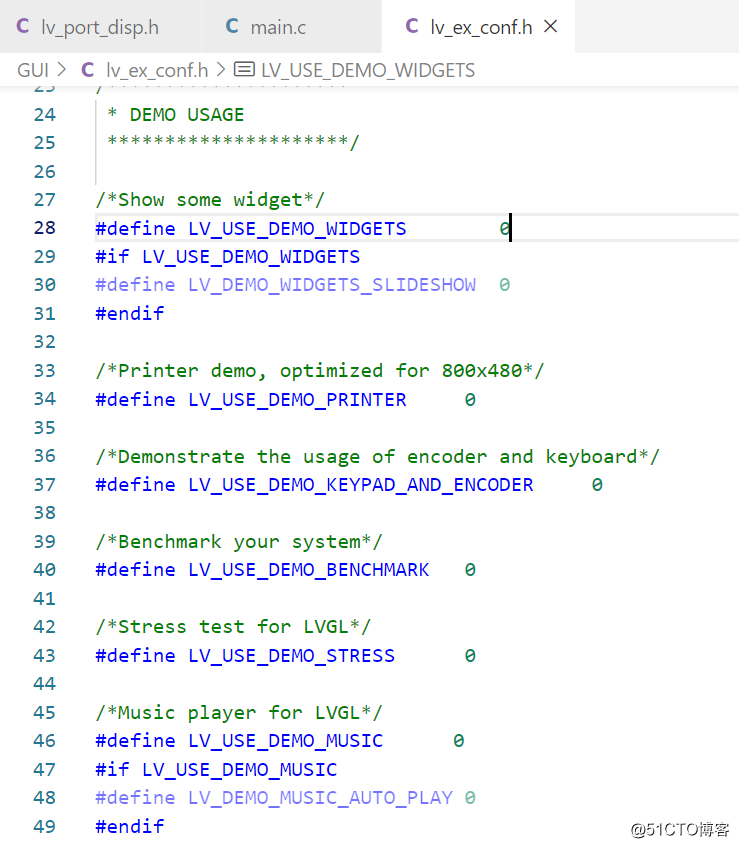The width and height of the screenshot is (739, 848).
Task: Click LV_DEMO_WIDGETS_SLIDESHOW macro name
Action: point(332,285)
